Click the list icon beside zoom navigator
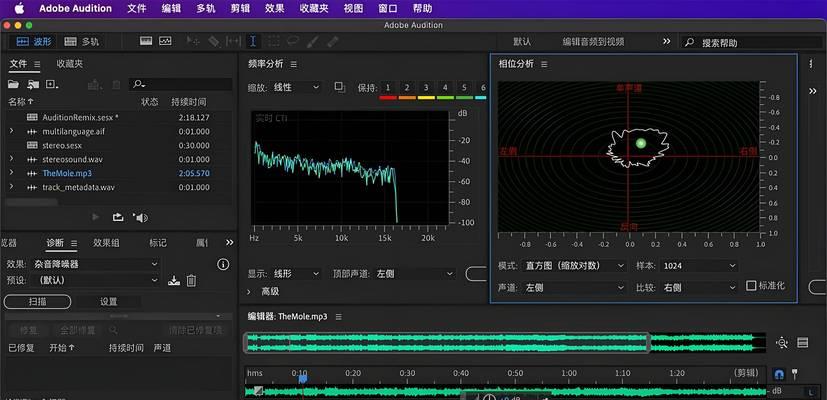The image size is (827, 400). (803, 343)
